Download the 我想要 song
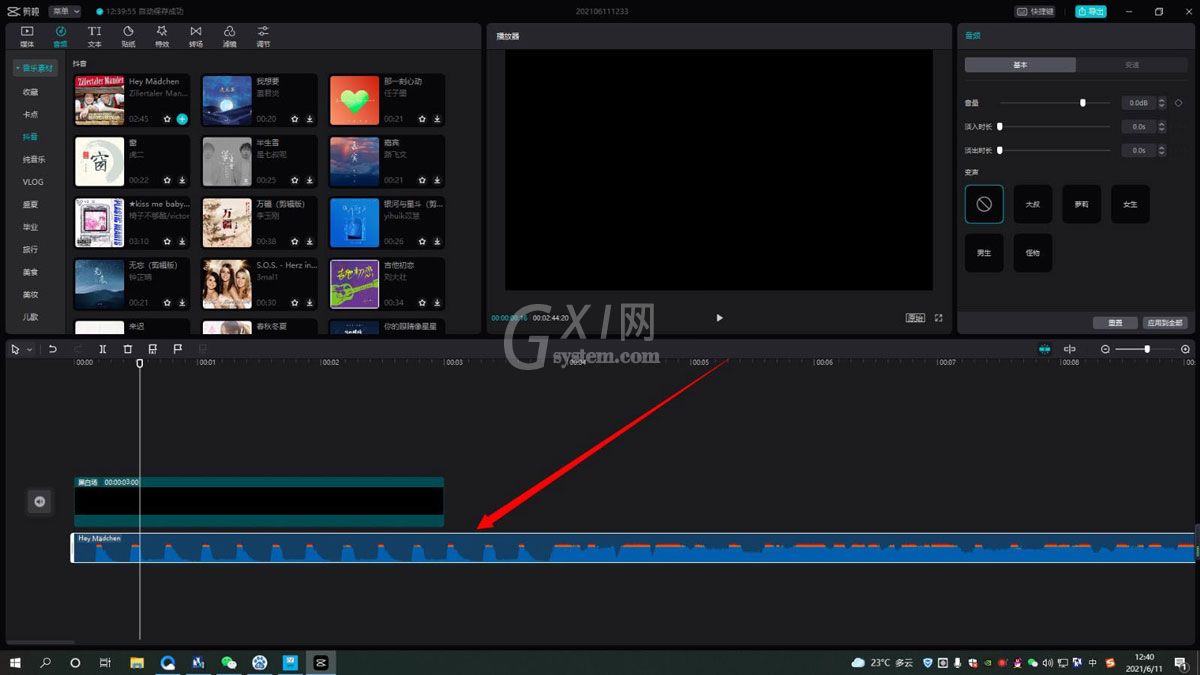 tap(310, 119)
